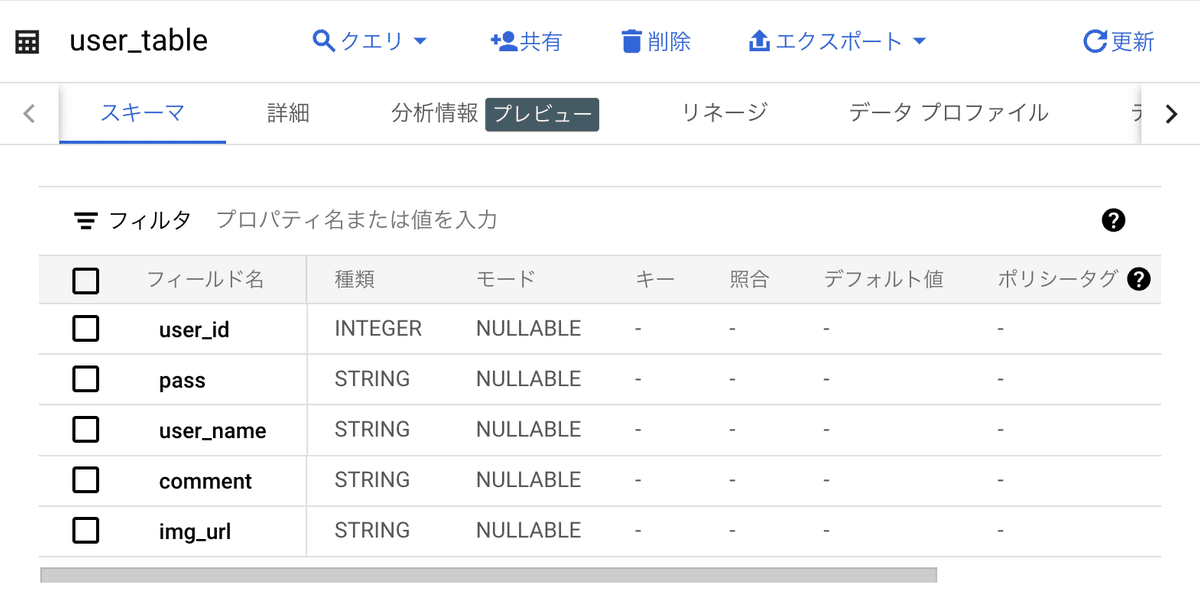Click the table icon beside user_table
1200x601 pixels.
27,42
